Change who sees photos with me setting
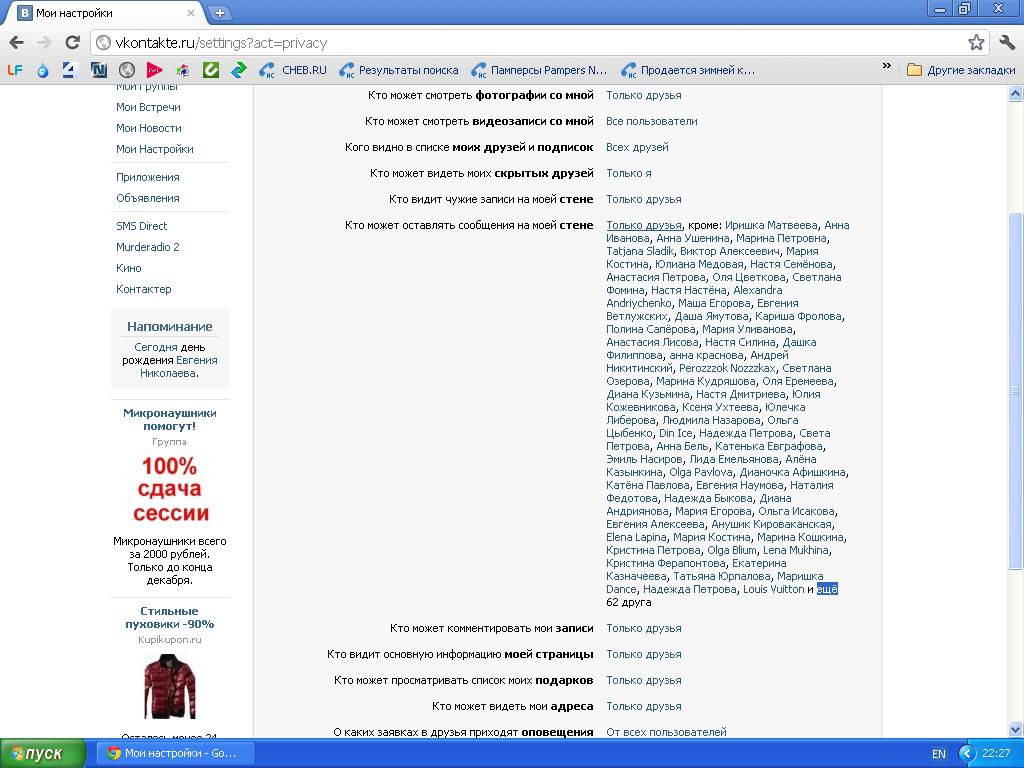The image size is (1024, 768). 643,95
